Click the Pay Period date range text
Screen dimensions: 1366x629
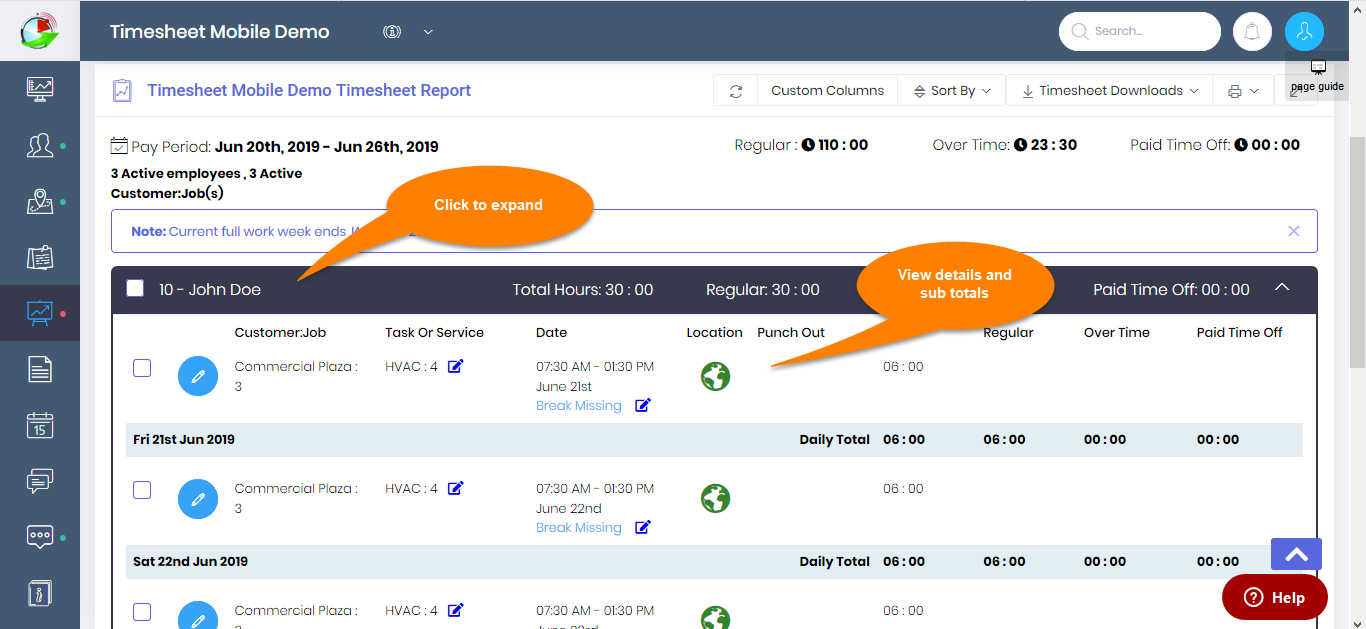326,146
